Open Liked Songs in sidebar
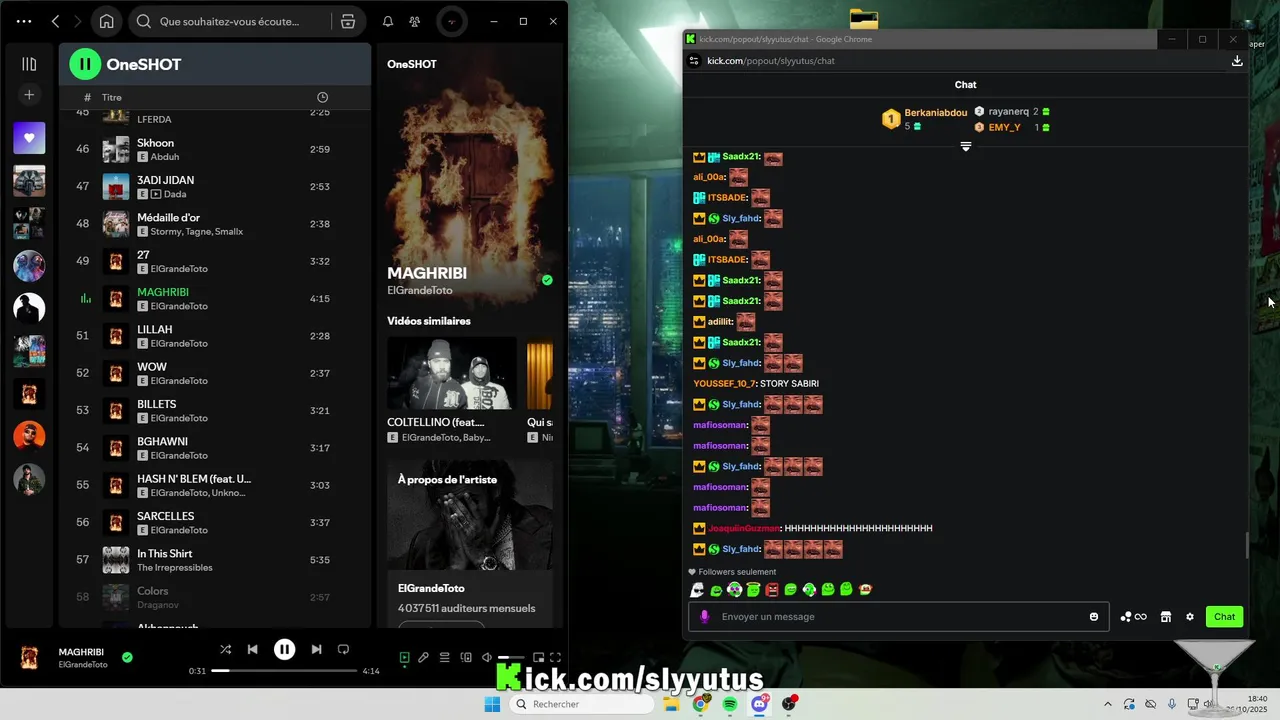The width and height of the screenshot is (1280, 720). pyautogui.click(x=29, y=138)
